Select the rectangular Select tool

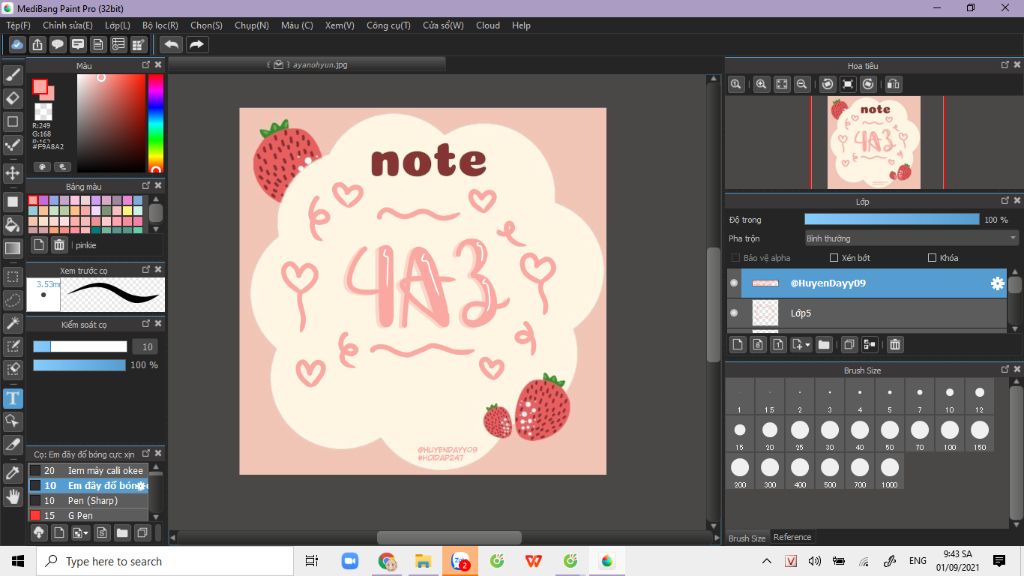coord(12,277)
